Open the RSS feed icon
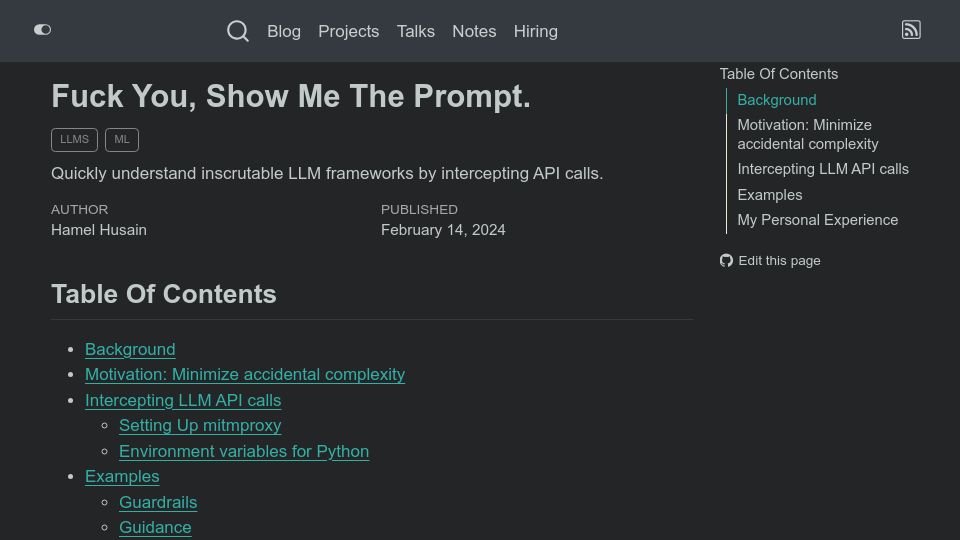 coord(911,29)
